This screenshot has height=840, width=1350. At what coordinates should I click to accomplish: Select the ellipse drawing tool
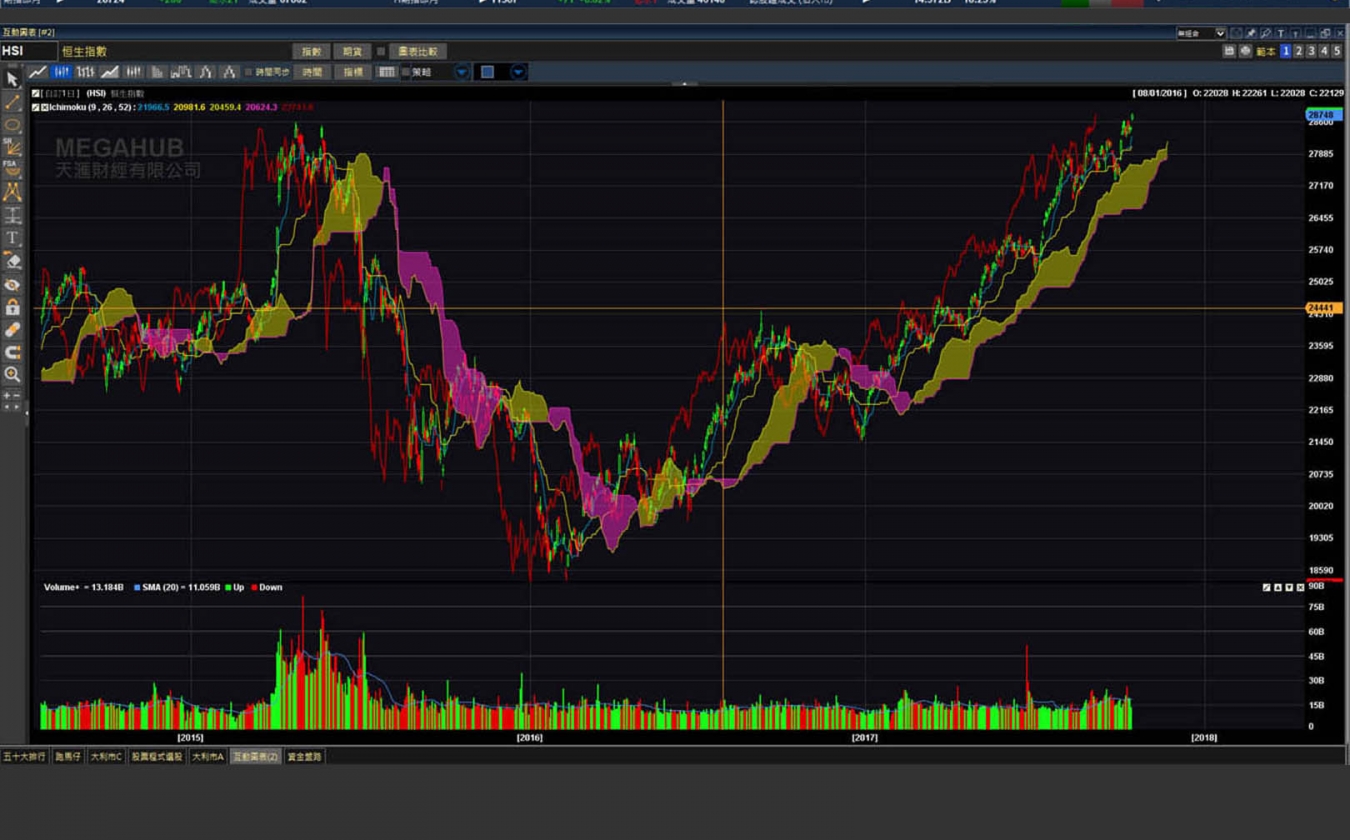click(x=12, y=125)
